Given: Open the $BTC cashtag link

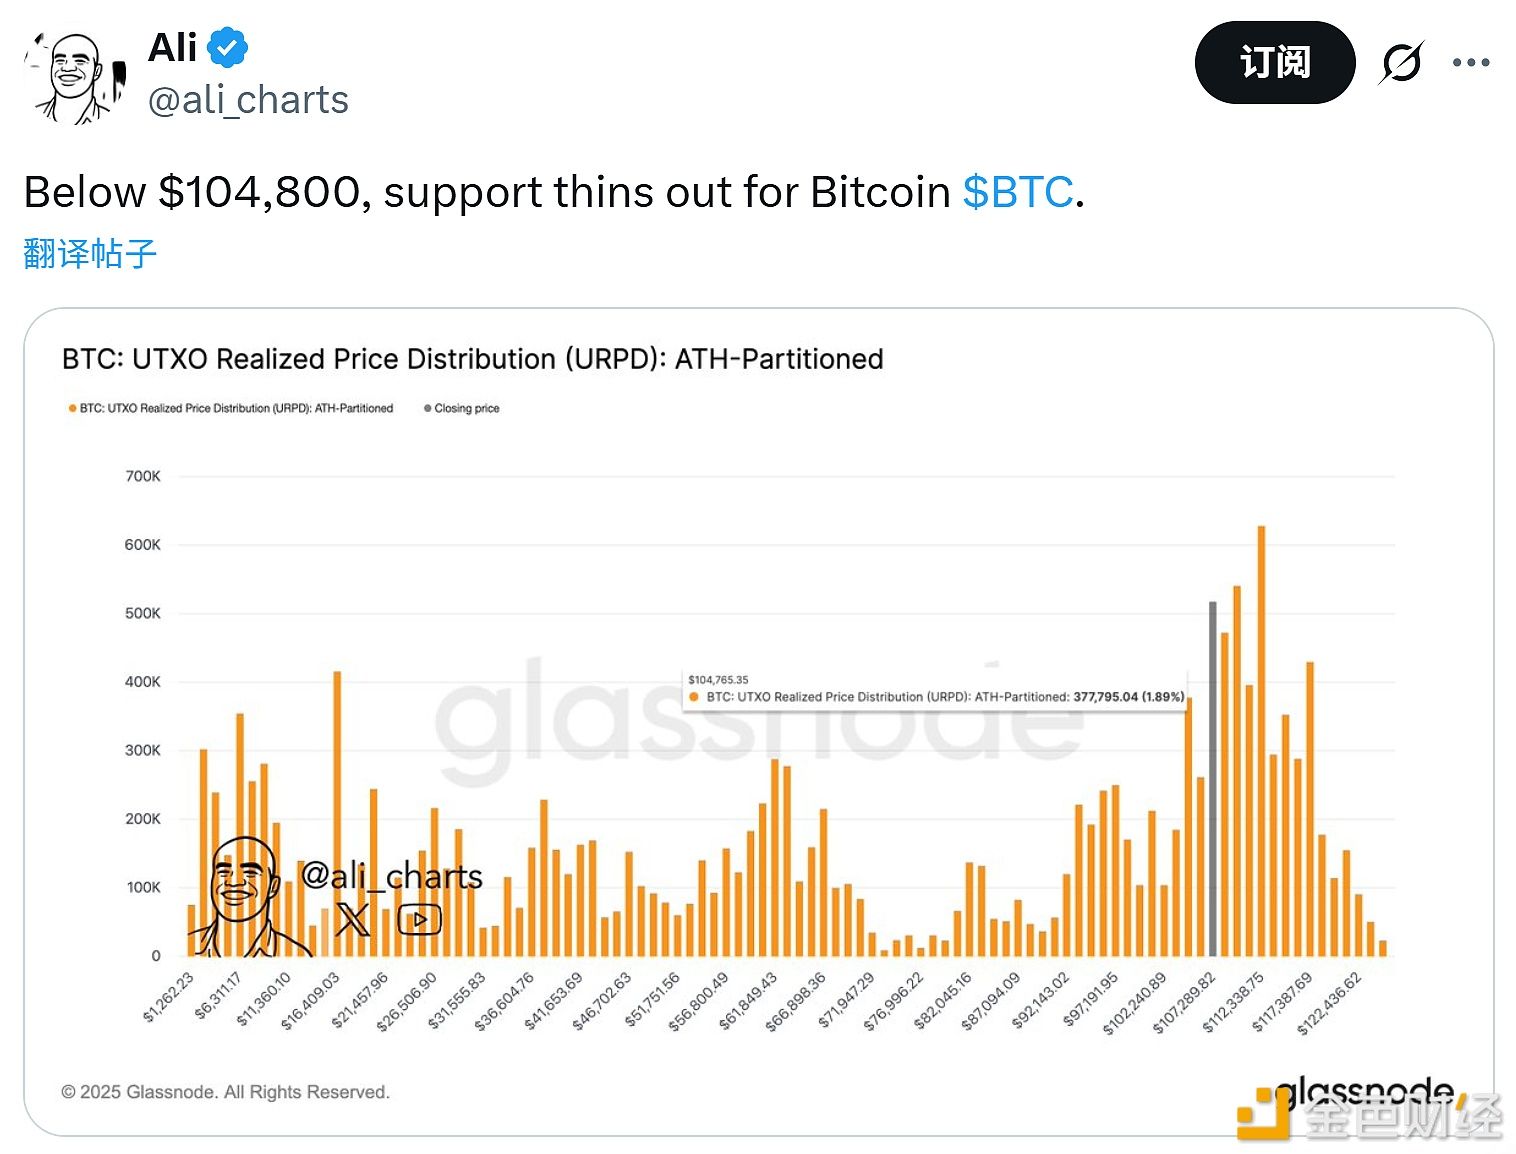Looking at the screenshot, I should point(1016,192).
